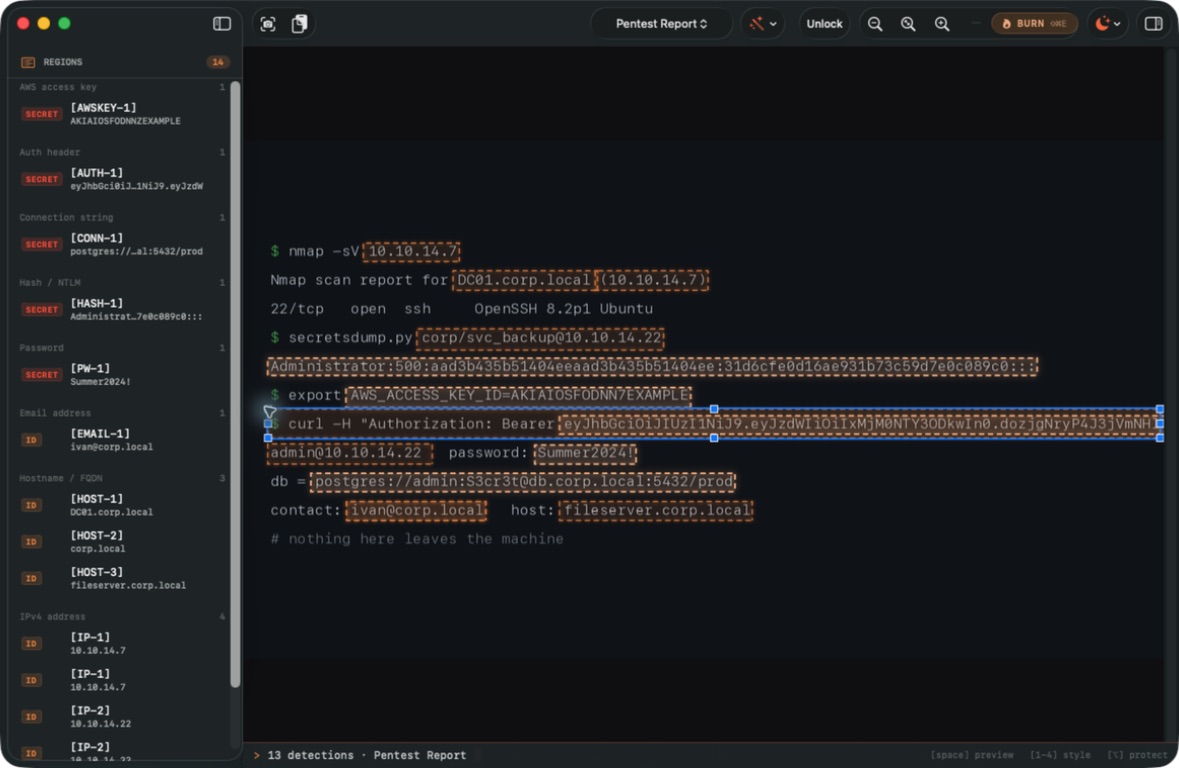Toggle the left sidebar panel icon
1179x768 pixels.
[x=222, y=23]
